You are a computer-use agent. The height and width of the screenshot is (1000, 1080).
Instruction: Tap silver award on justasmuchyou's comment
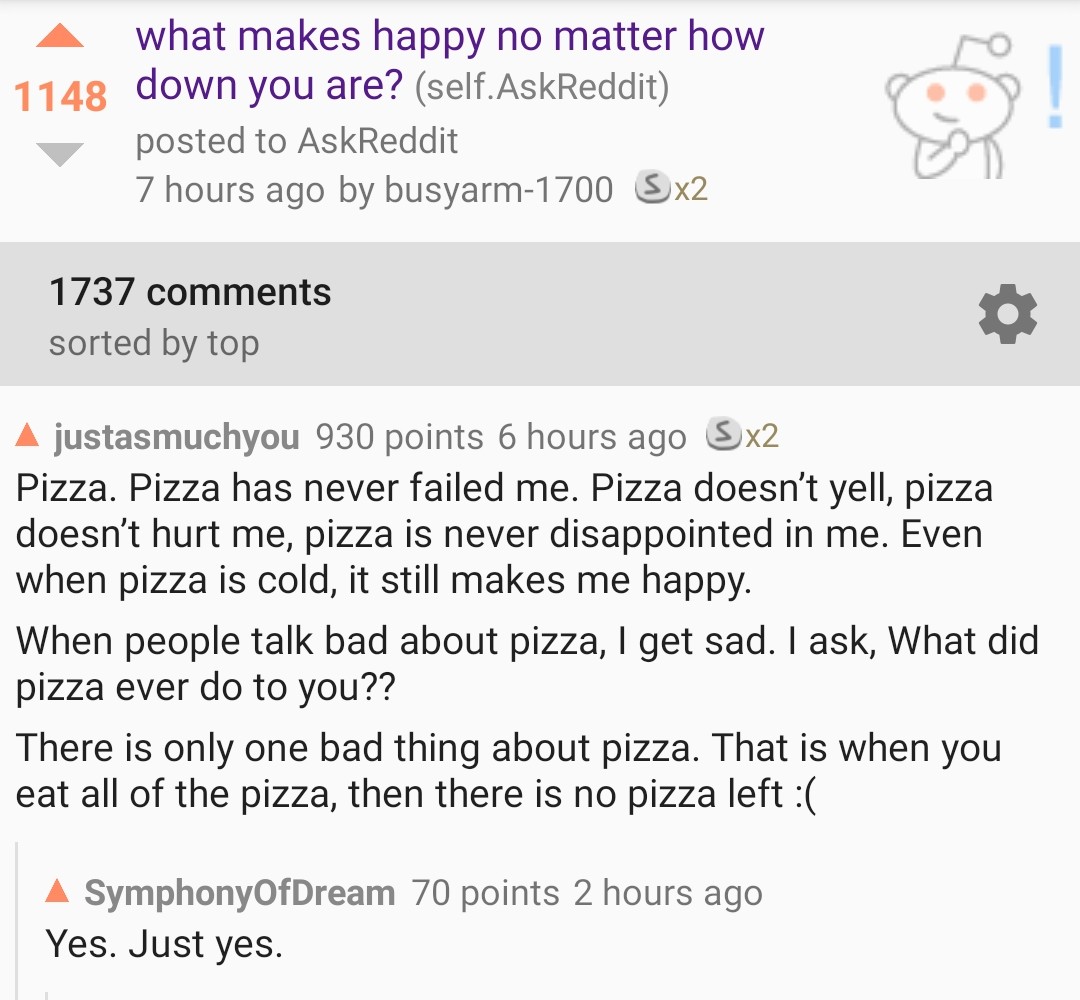point(723,436)
